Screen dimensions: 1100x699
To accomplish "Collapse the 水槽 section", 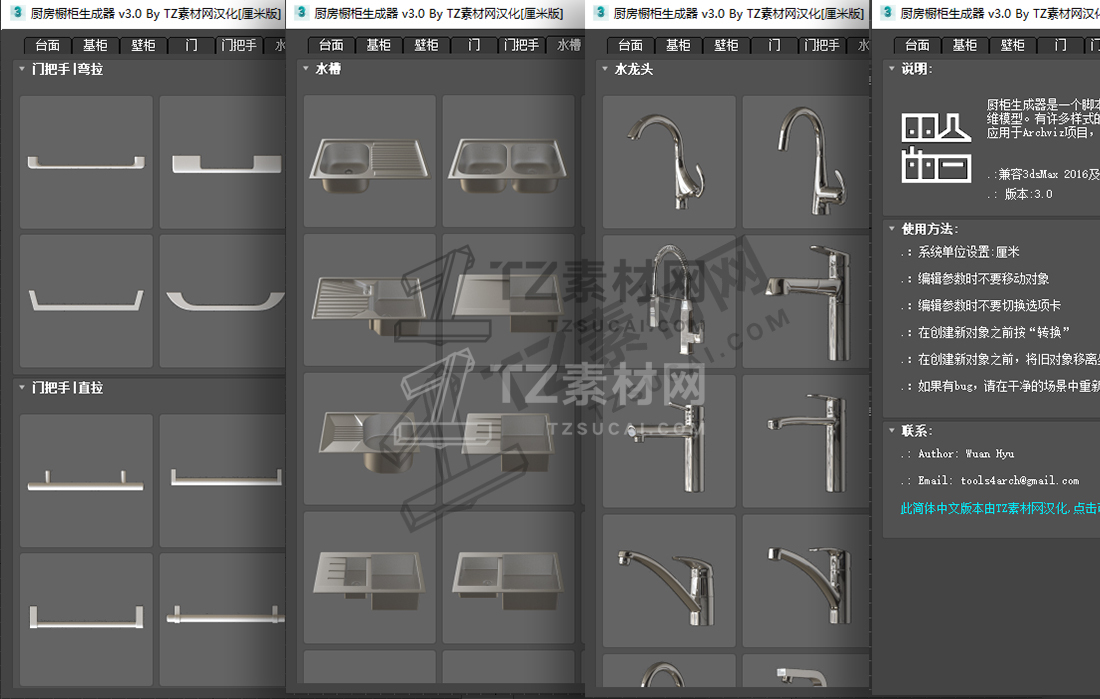I will click(x=306, y=69).
